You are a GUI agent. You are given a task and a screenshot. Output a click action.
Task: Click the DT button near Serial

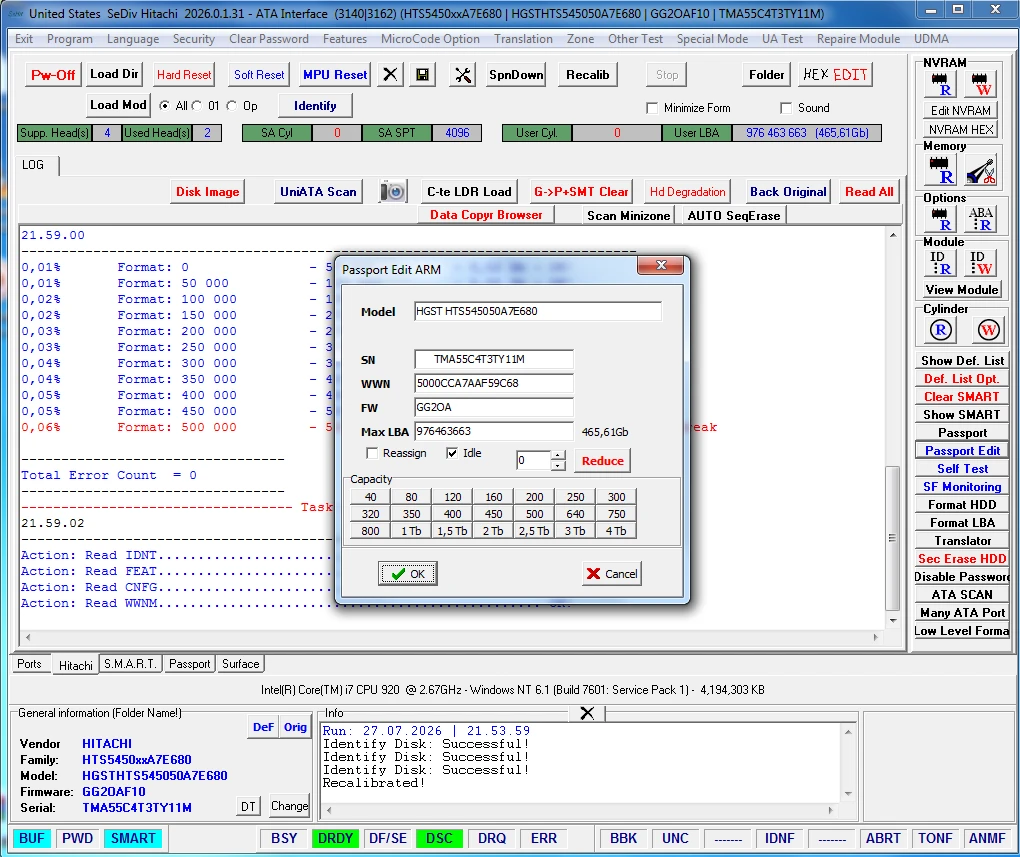coord(248,807)
